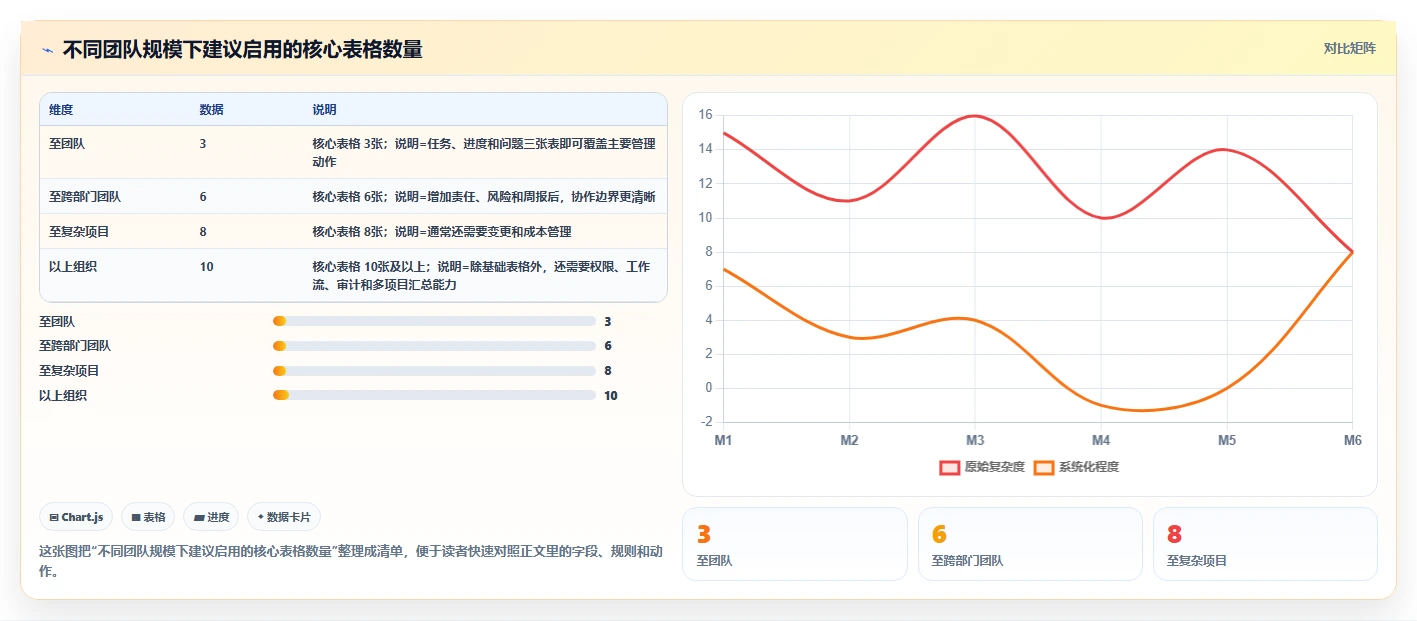This screenshot has height=621, width=1417.
Task: Click the M4 x-axis label
Action: pos(1101,440)
